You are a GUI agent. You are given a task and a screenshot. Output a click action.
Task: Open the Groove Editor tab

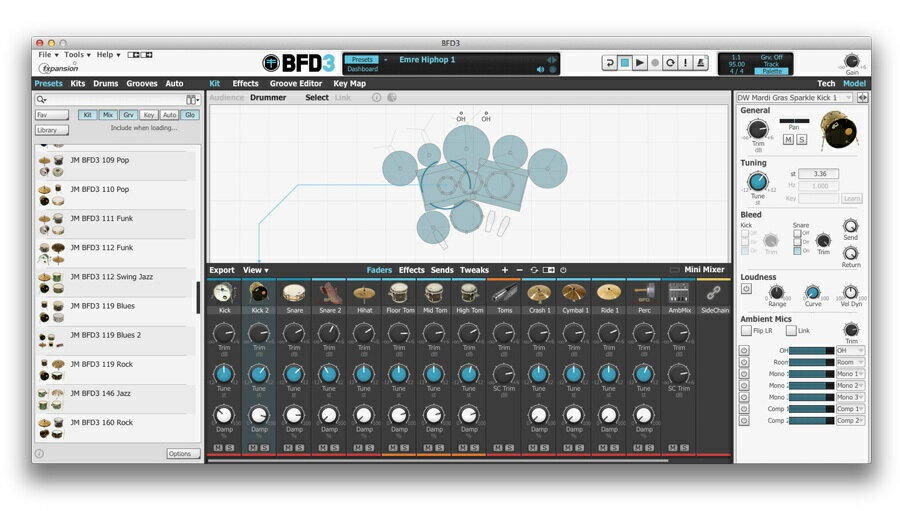click(296, 83)
